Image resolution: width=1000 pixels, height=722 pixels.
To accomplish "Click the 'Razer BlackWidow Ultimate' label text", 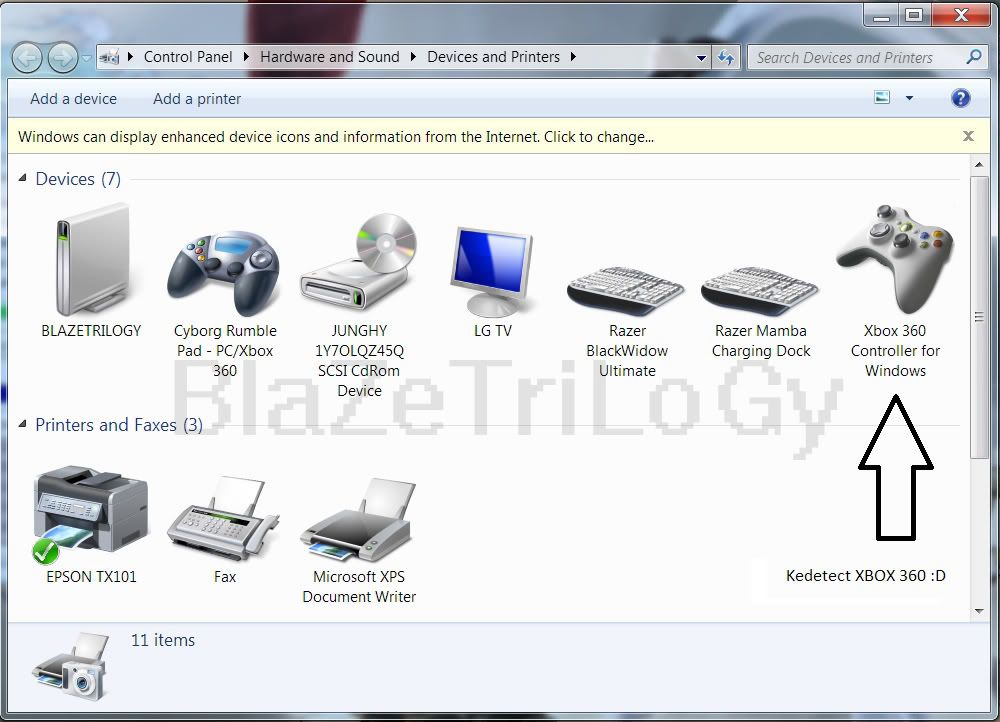I will (x=627, y=351).
